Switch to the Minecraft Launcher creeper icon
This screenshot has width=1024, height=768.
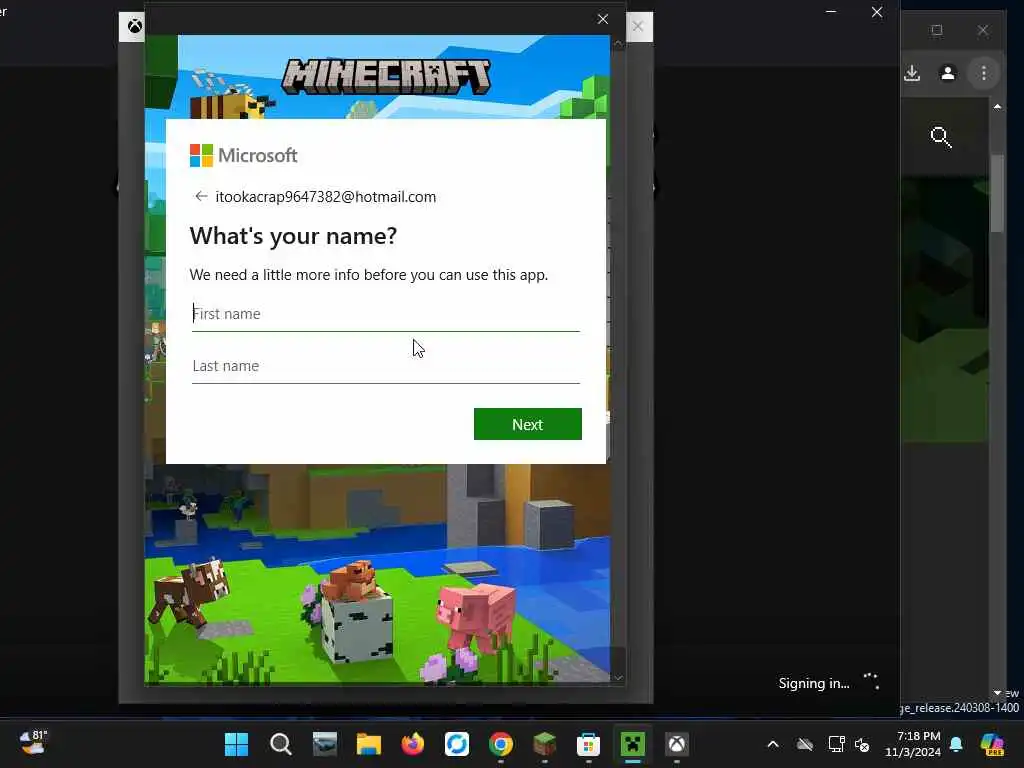pyautogui.click(x=633, y=744)
